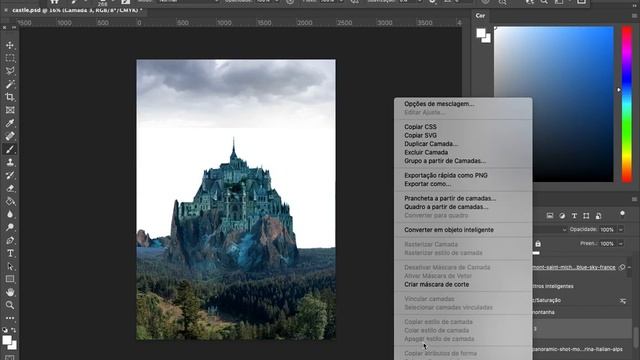
Task: Toggle the lock all layer button
Action: click(538, 244)
